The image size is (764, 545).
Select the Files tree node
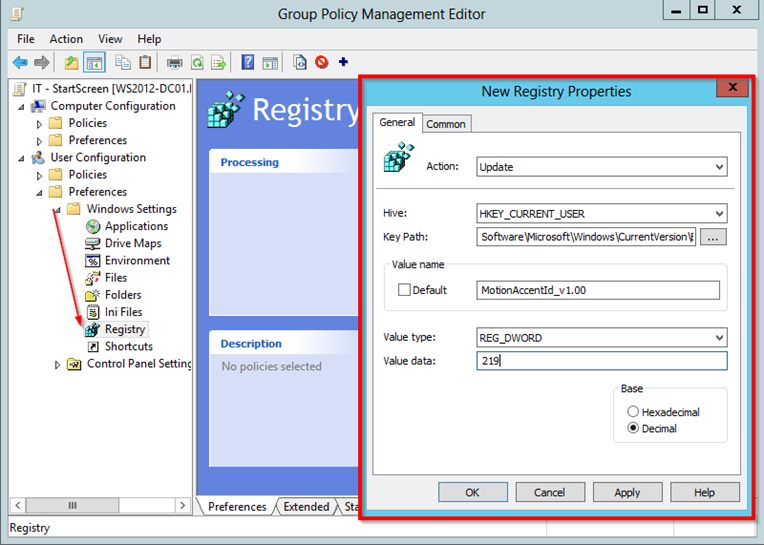coord(115,278)
